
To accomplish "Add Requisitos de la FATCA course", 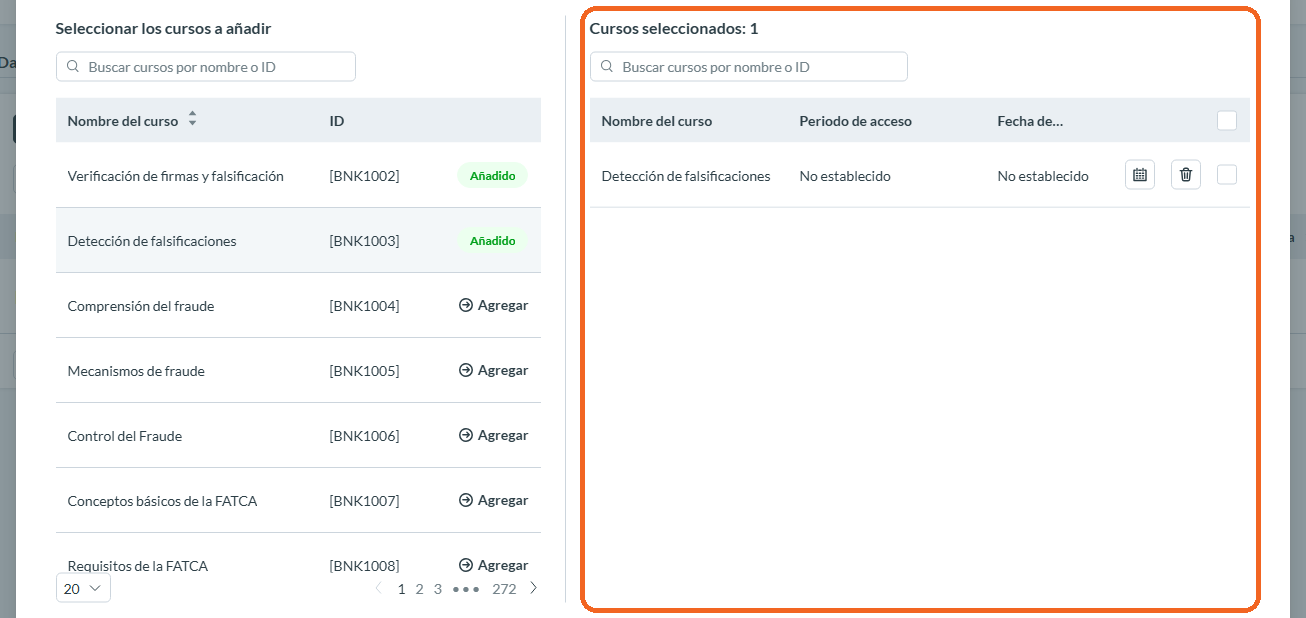I will point(493,565).
